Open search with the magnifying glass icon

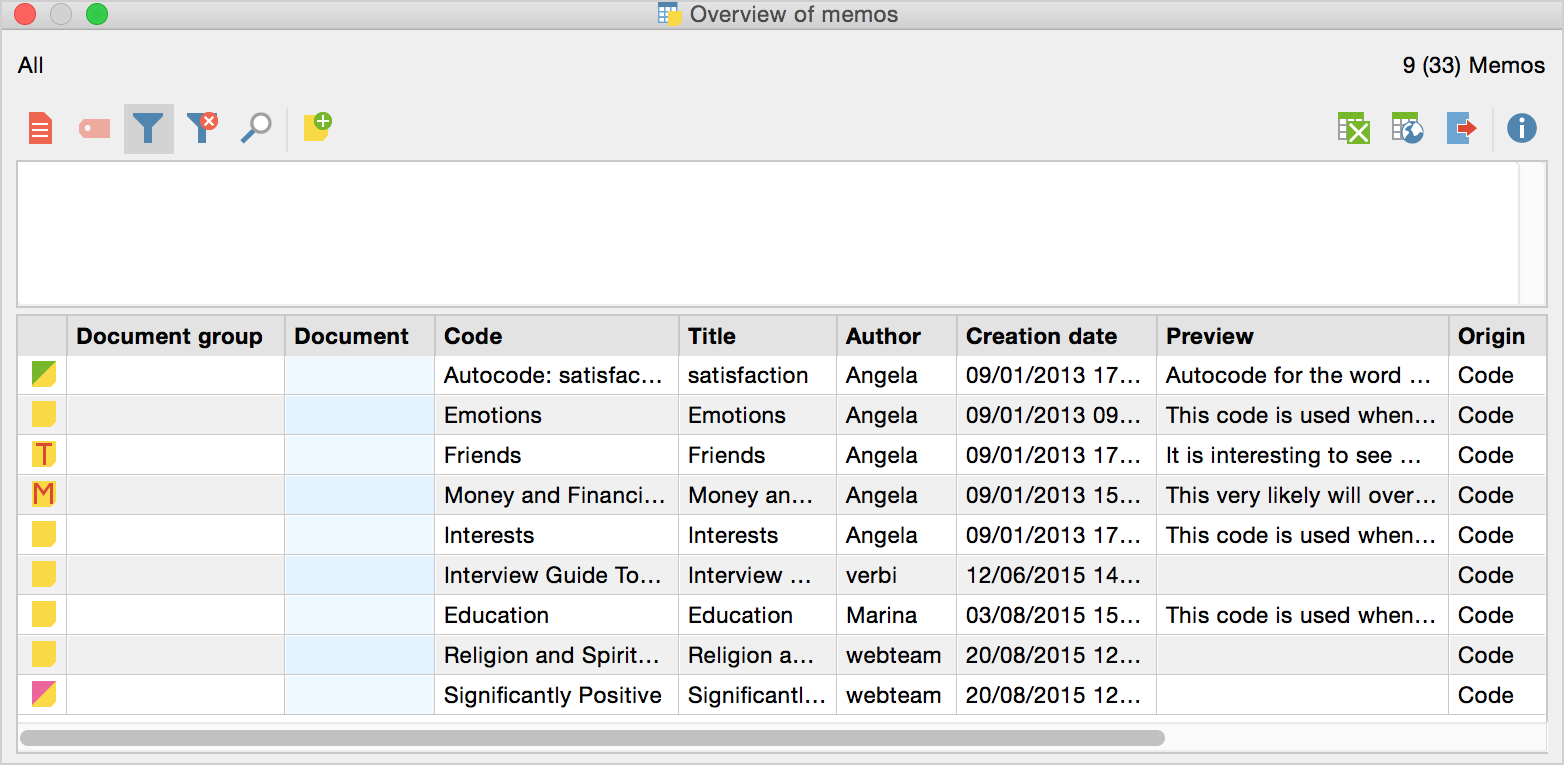[256, 129]
